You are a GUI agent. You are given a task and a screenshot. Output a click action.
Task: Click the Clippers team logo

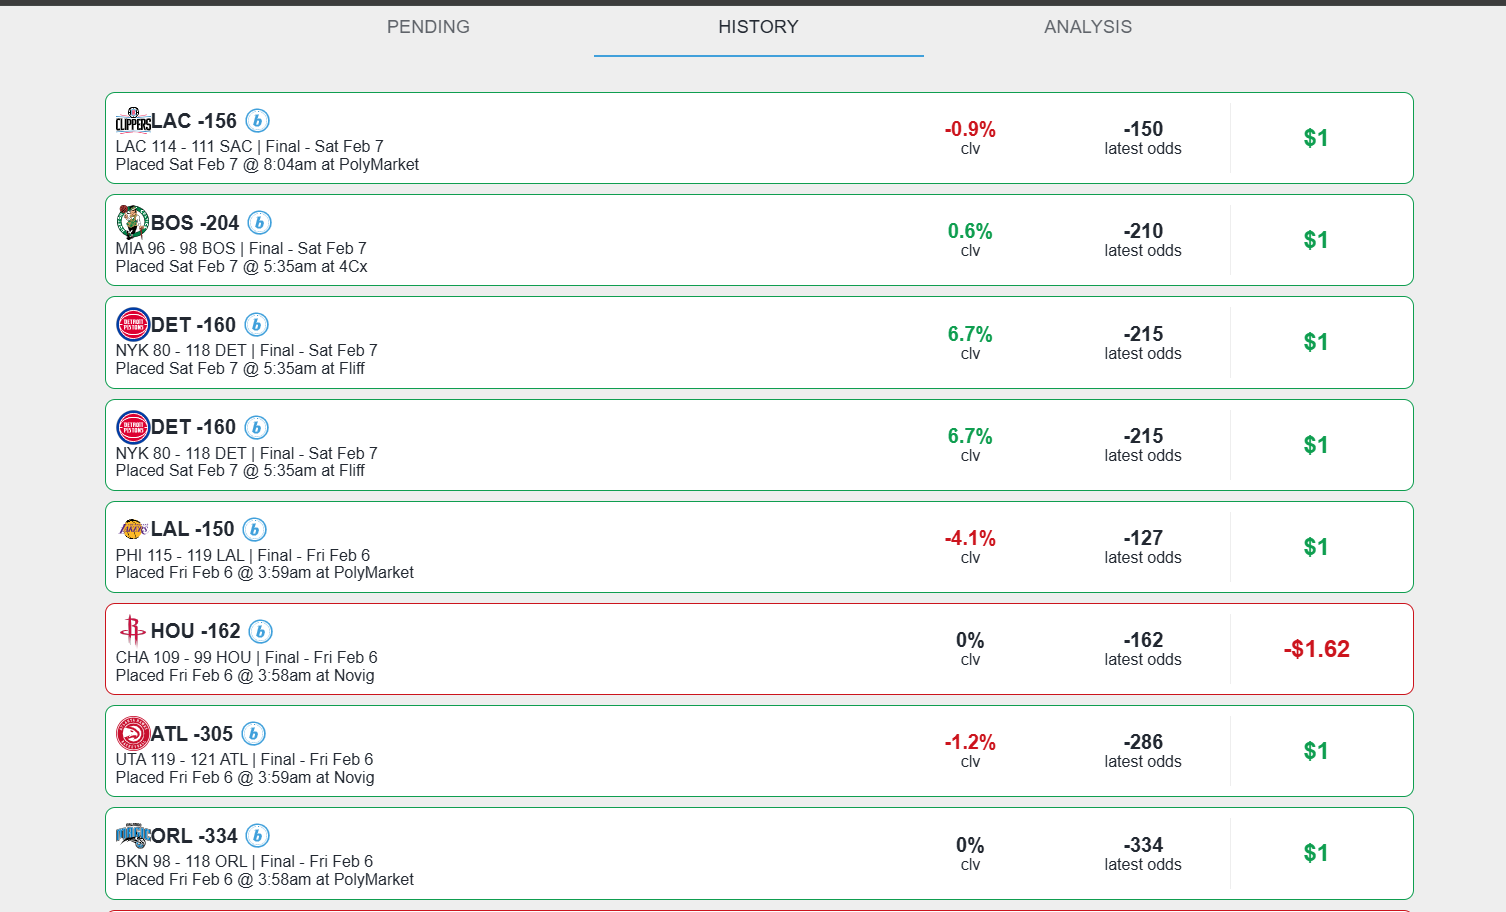133,121
